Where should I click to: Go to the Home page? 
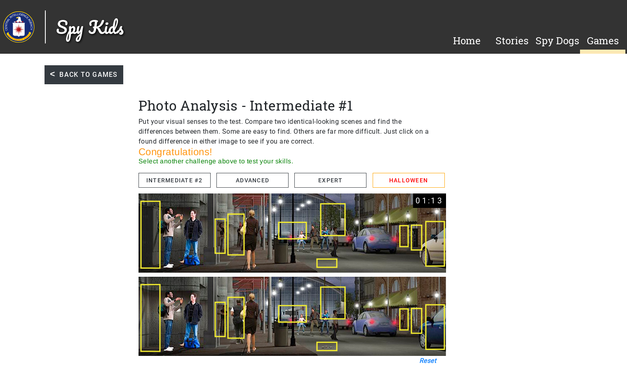pyautogui.click(x=466, y=41)
